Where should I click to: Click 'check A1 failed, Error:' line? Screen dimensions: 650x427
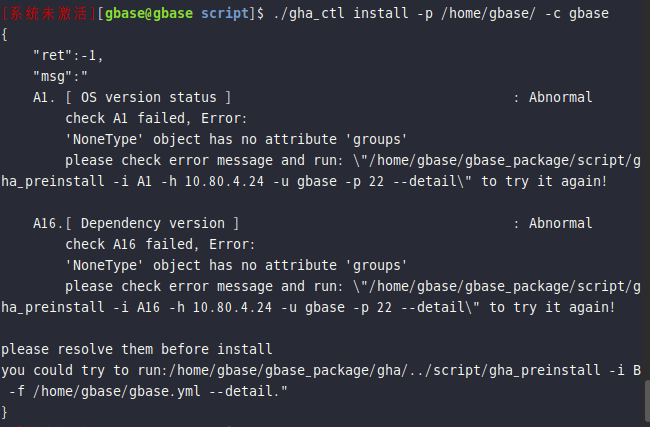tap(156, 119)
